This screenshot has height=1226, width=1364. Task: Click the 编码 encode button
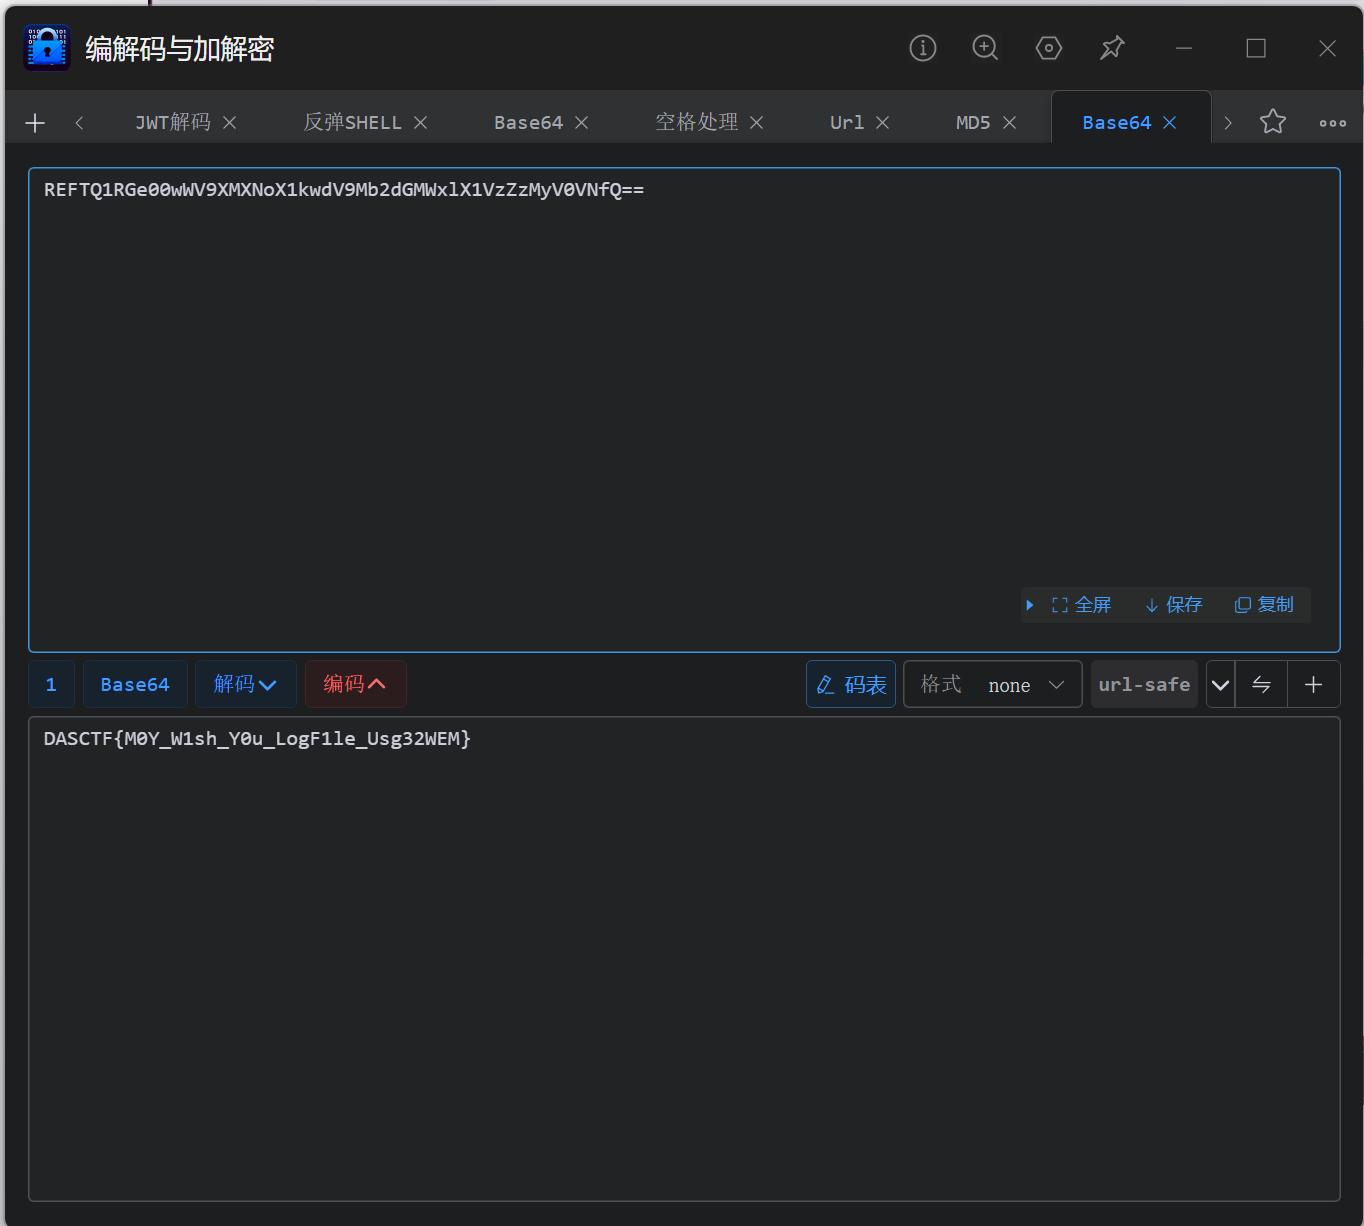(x=355, y=684)
